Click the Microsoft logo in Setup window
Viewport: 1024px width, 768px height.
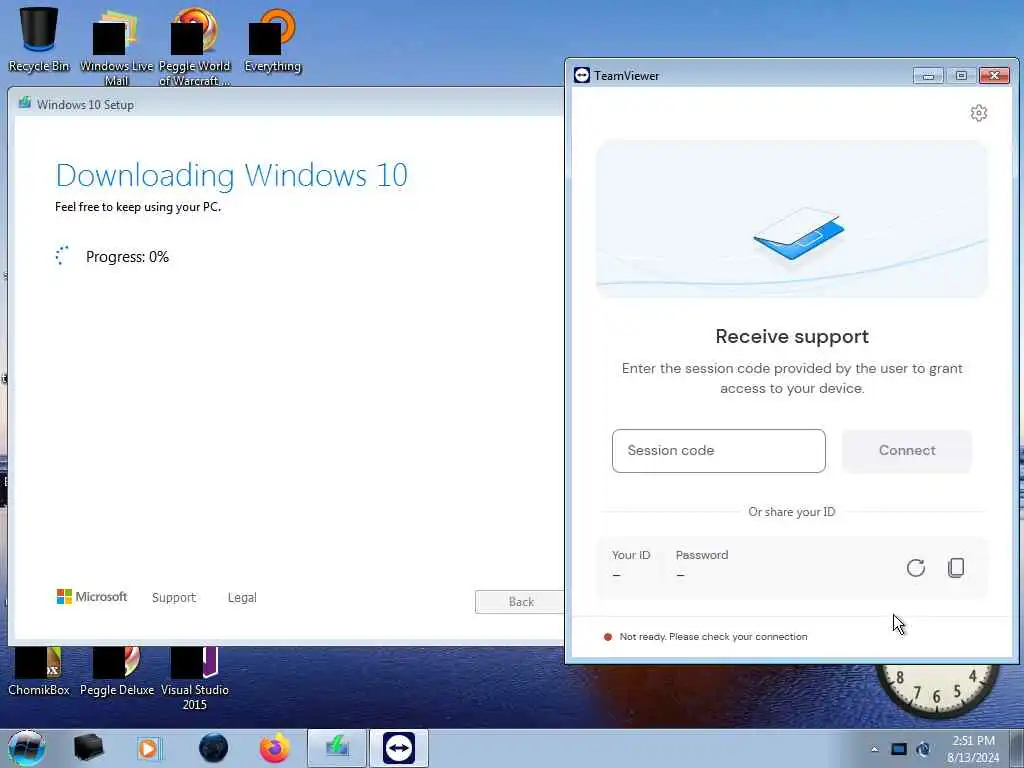coord(92,597)
